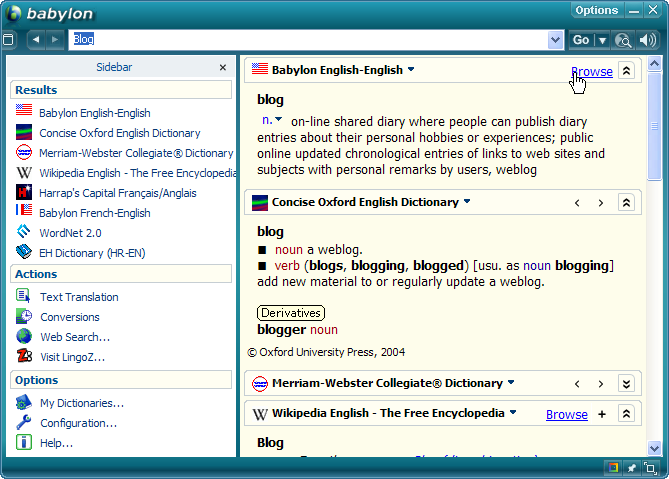Go forward with the right arrow button
669x479 pixels.
coord(55,40)
